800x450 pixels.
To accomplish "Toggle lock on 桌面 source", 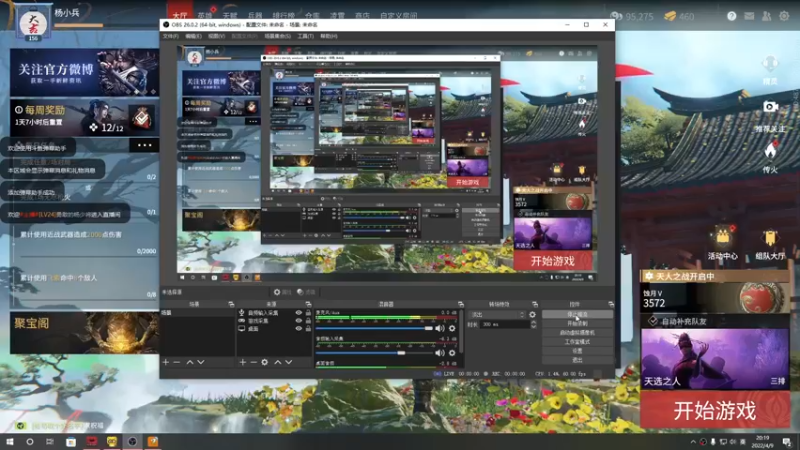I will (308, 329).
